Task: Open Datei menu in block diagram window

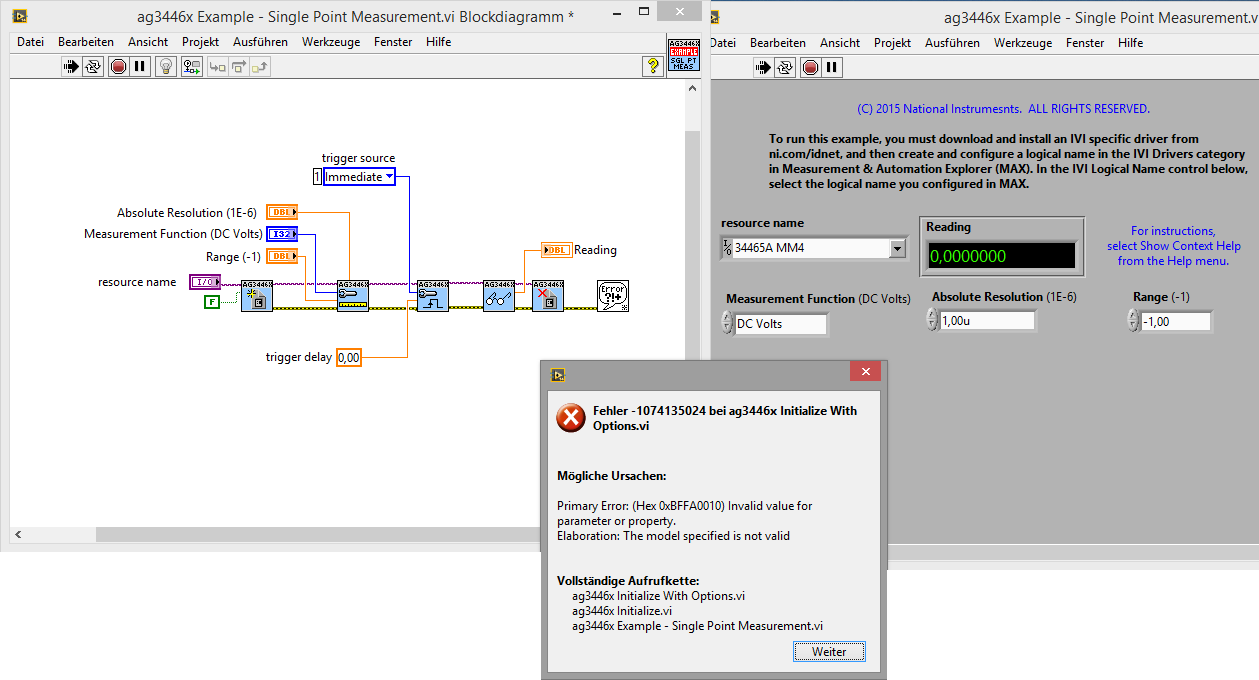Action: 31,42
